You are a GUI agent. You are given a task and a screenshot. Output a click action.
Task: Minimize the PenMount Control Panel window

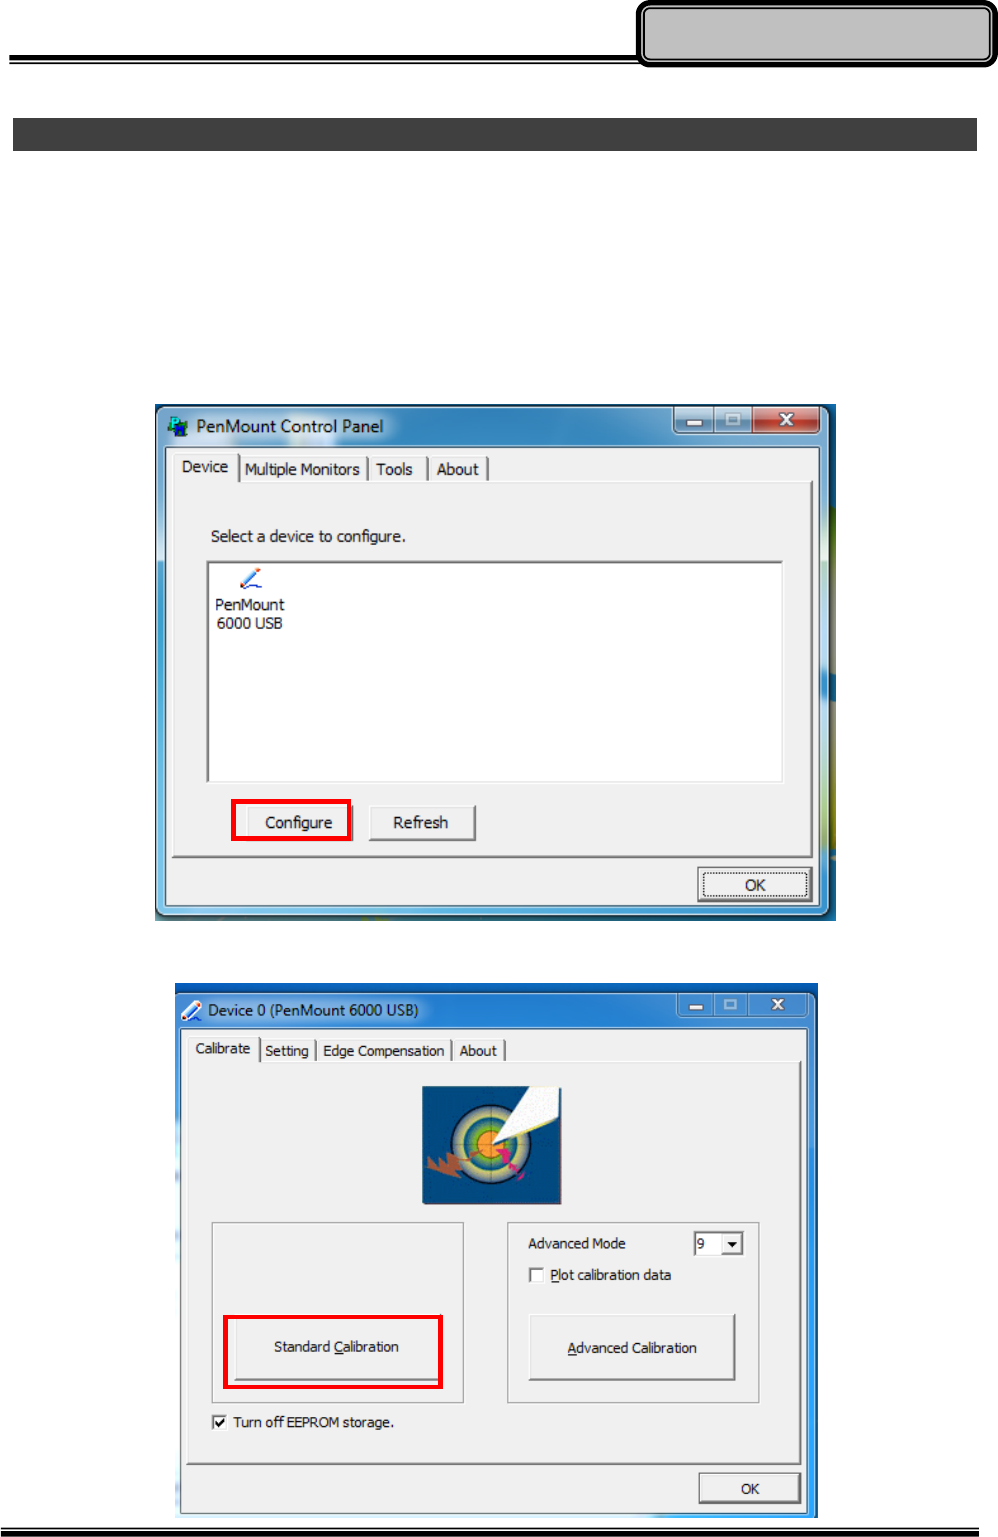[x=694, y=420]
